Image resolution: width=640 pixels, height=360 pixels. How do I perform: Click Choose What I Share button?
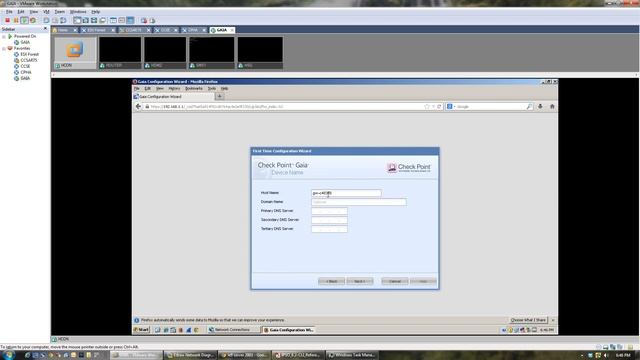tap(528, 320)
